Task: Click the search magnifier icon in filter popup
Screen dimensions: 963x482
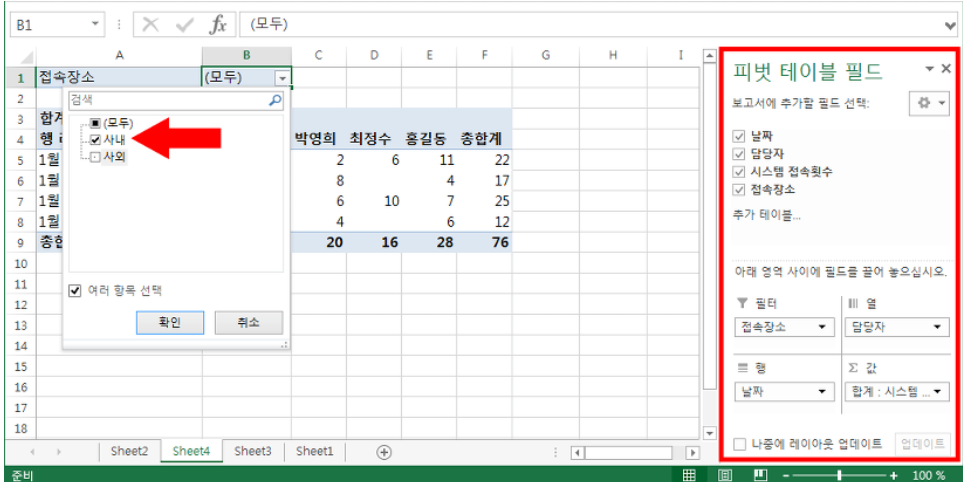Action: (x=275, y=100)
